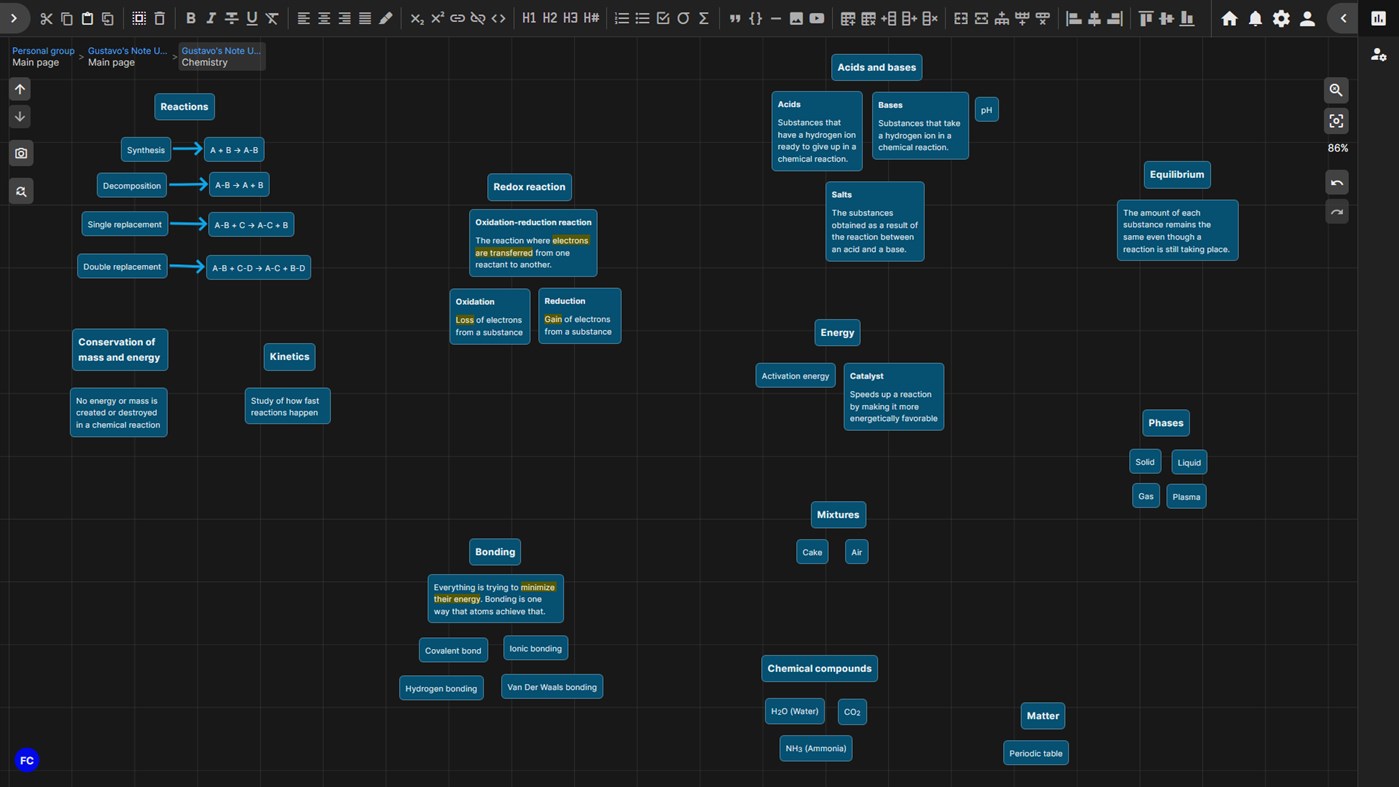Screen dimensions: 1399x787
Task: Insert a table from the toolbar
Action: pos(845,18)
